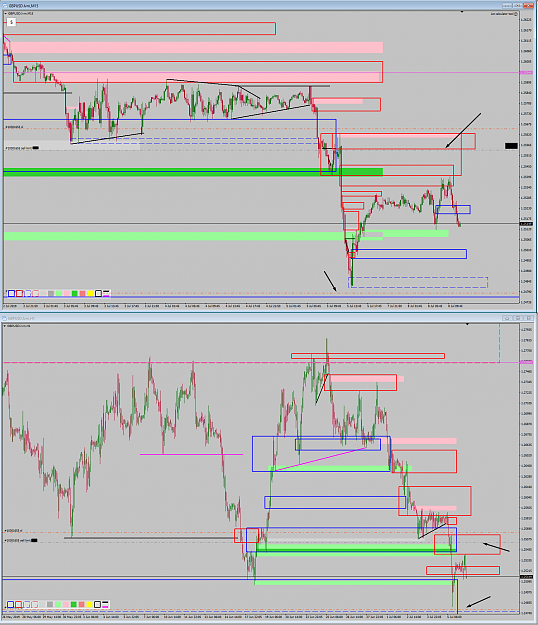Screen dimensions: 538x625
Task: Pick the yellow swatch in upper chart palette
Action: [x=90, y=293]
